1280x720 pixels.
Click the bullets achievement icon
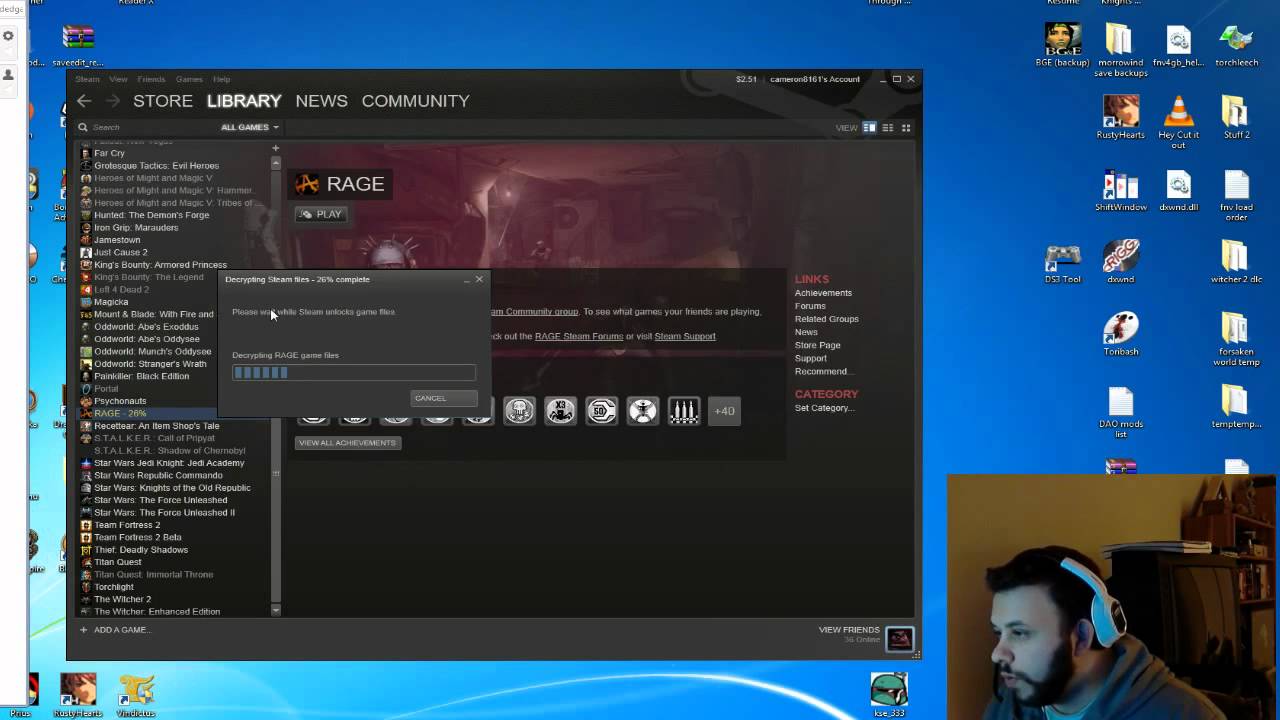click(683, 410)
